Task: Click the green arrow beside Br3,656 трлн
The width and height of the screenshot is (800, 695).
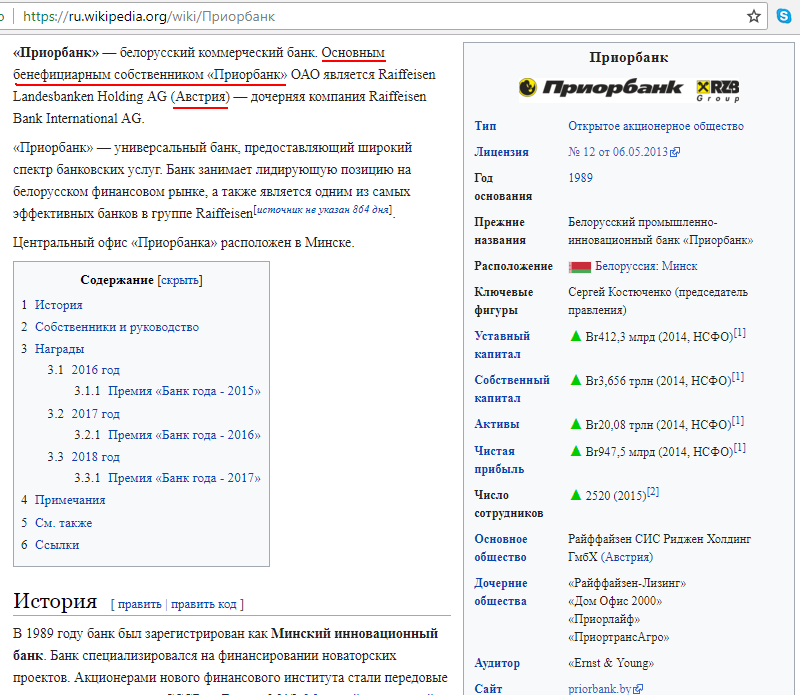Action: pos(576,380)
